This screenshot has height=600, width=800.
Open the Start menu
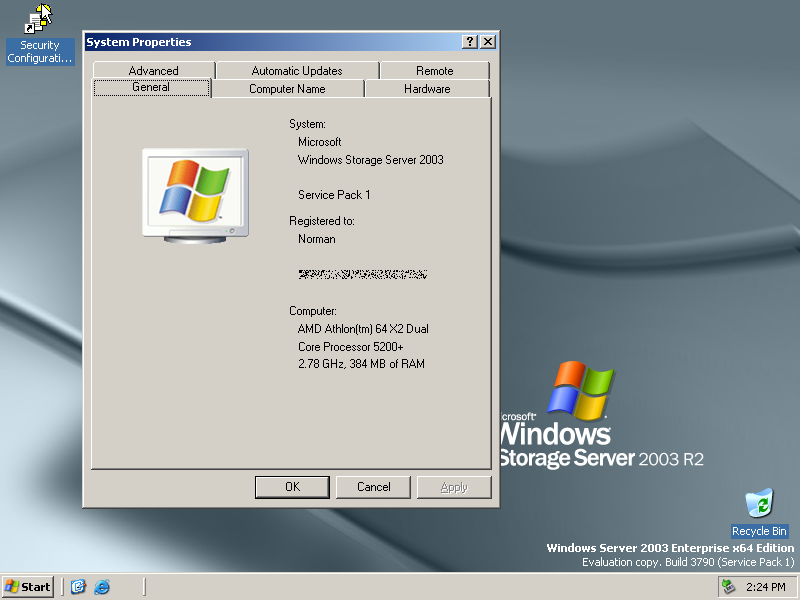(x=28, y=587)
